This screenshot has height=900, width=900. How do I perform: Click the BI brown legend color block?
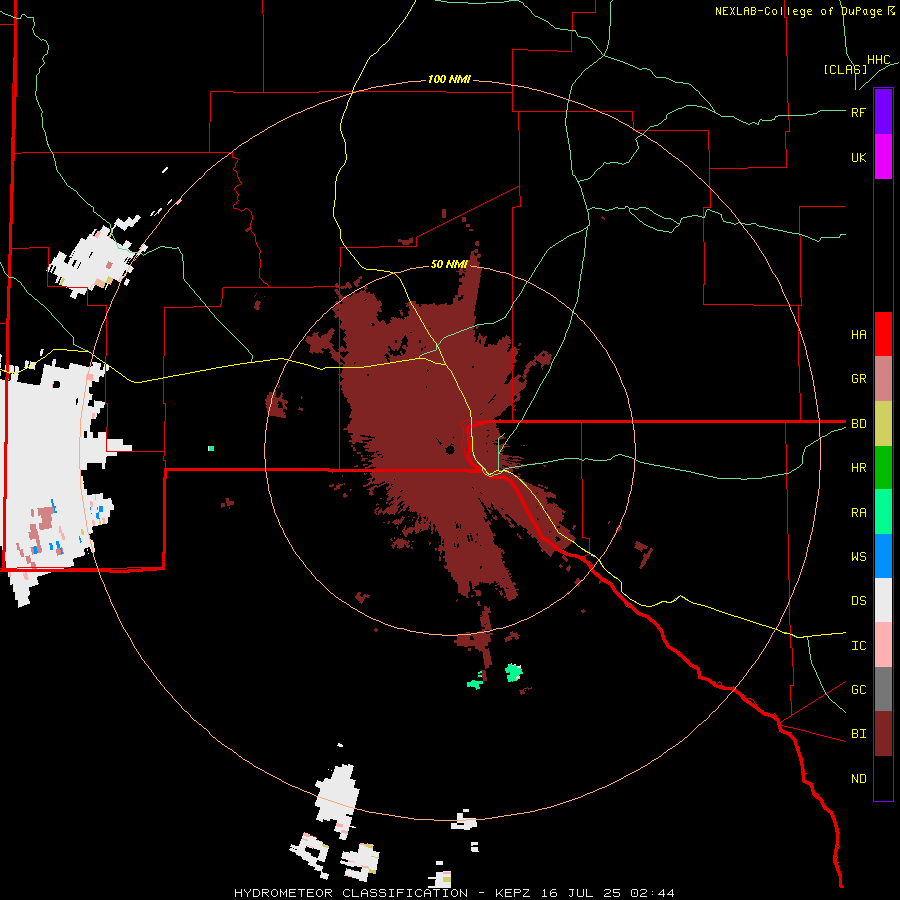click(883, 734)
